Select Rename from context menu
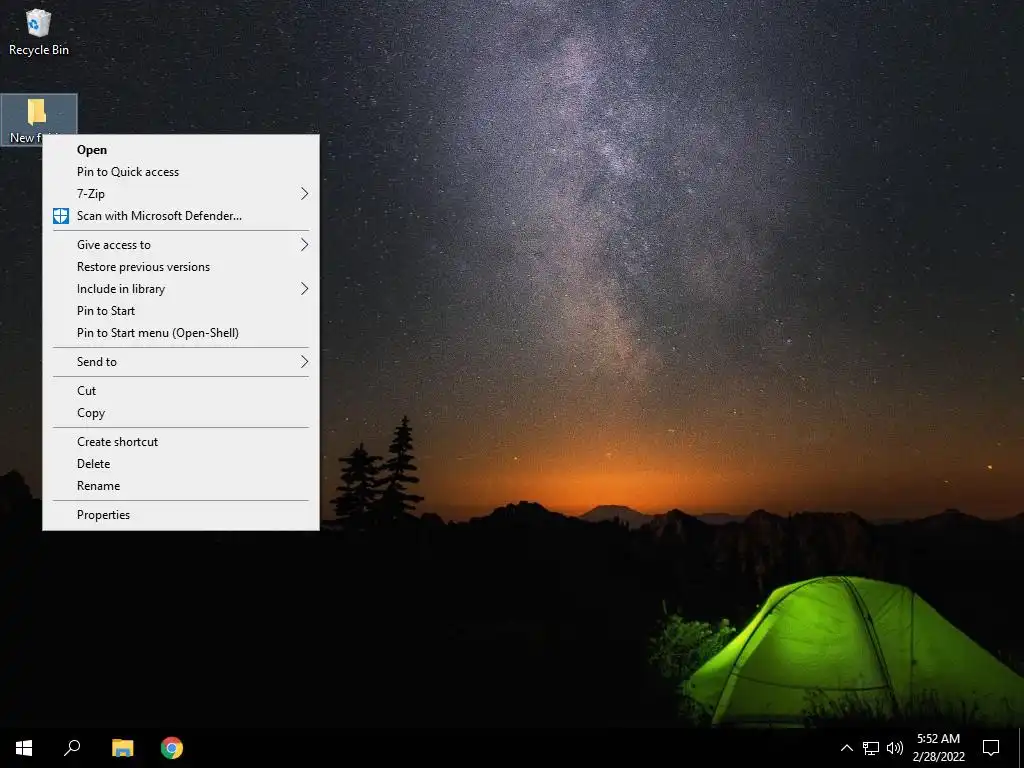1024x768 pixels. [x=181, y=487]
